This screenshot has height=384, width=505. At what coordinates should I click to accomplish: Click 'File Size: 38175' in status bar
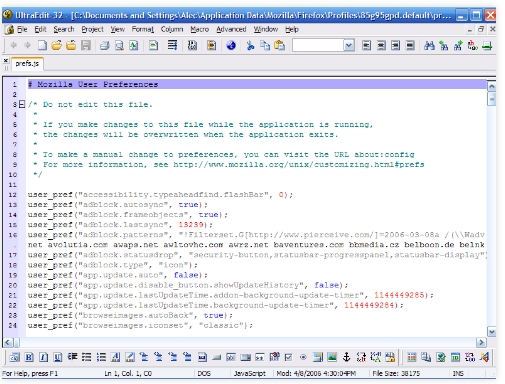tap(396, 374)
